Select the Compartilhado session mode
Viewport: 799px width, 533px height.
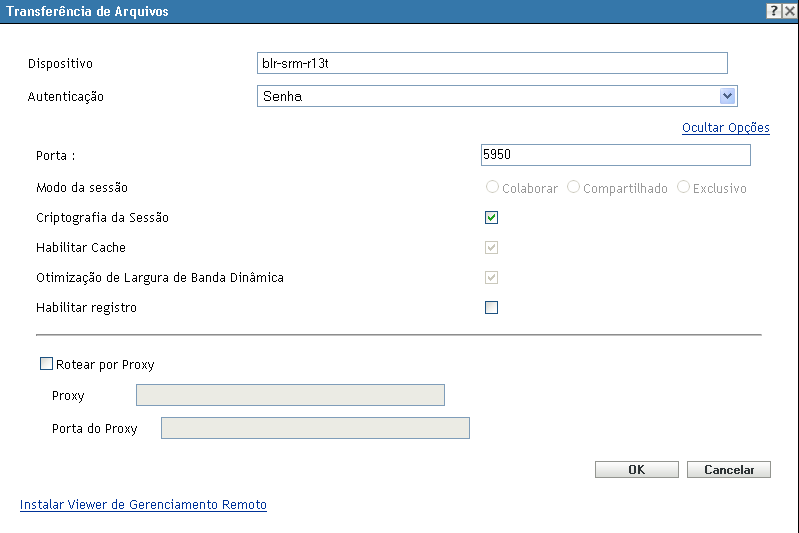tap(574, 188)
